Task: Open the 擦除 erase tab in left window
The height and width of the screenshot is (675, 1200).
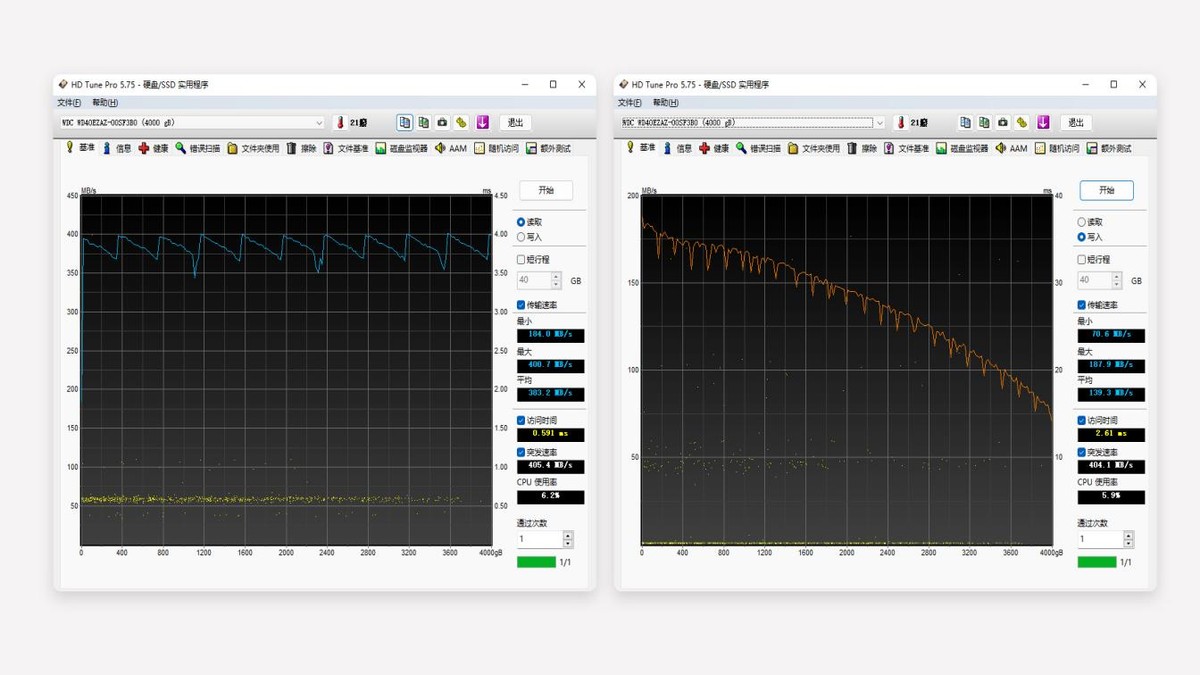Action: [x=301, y=148]
